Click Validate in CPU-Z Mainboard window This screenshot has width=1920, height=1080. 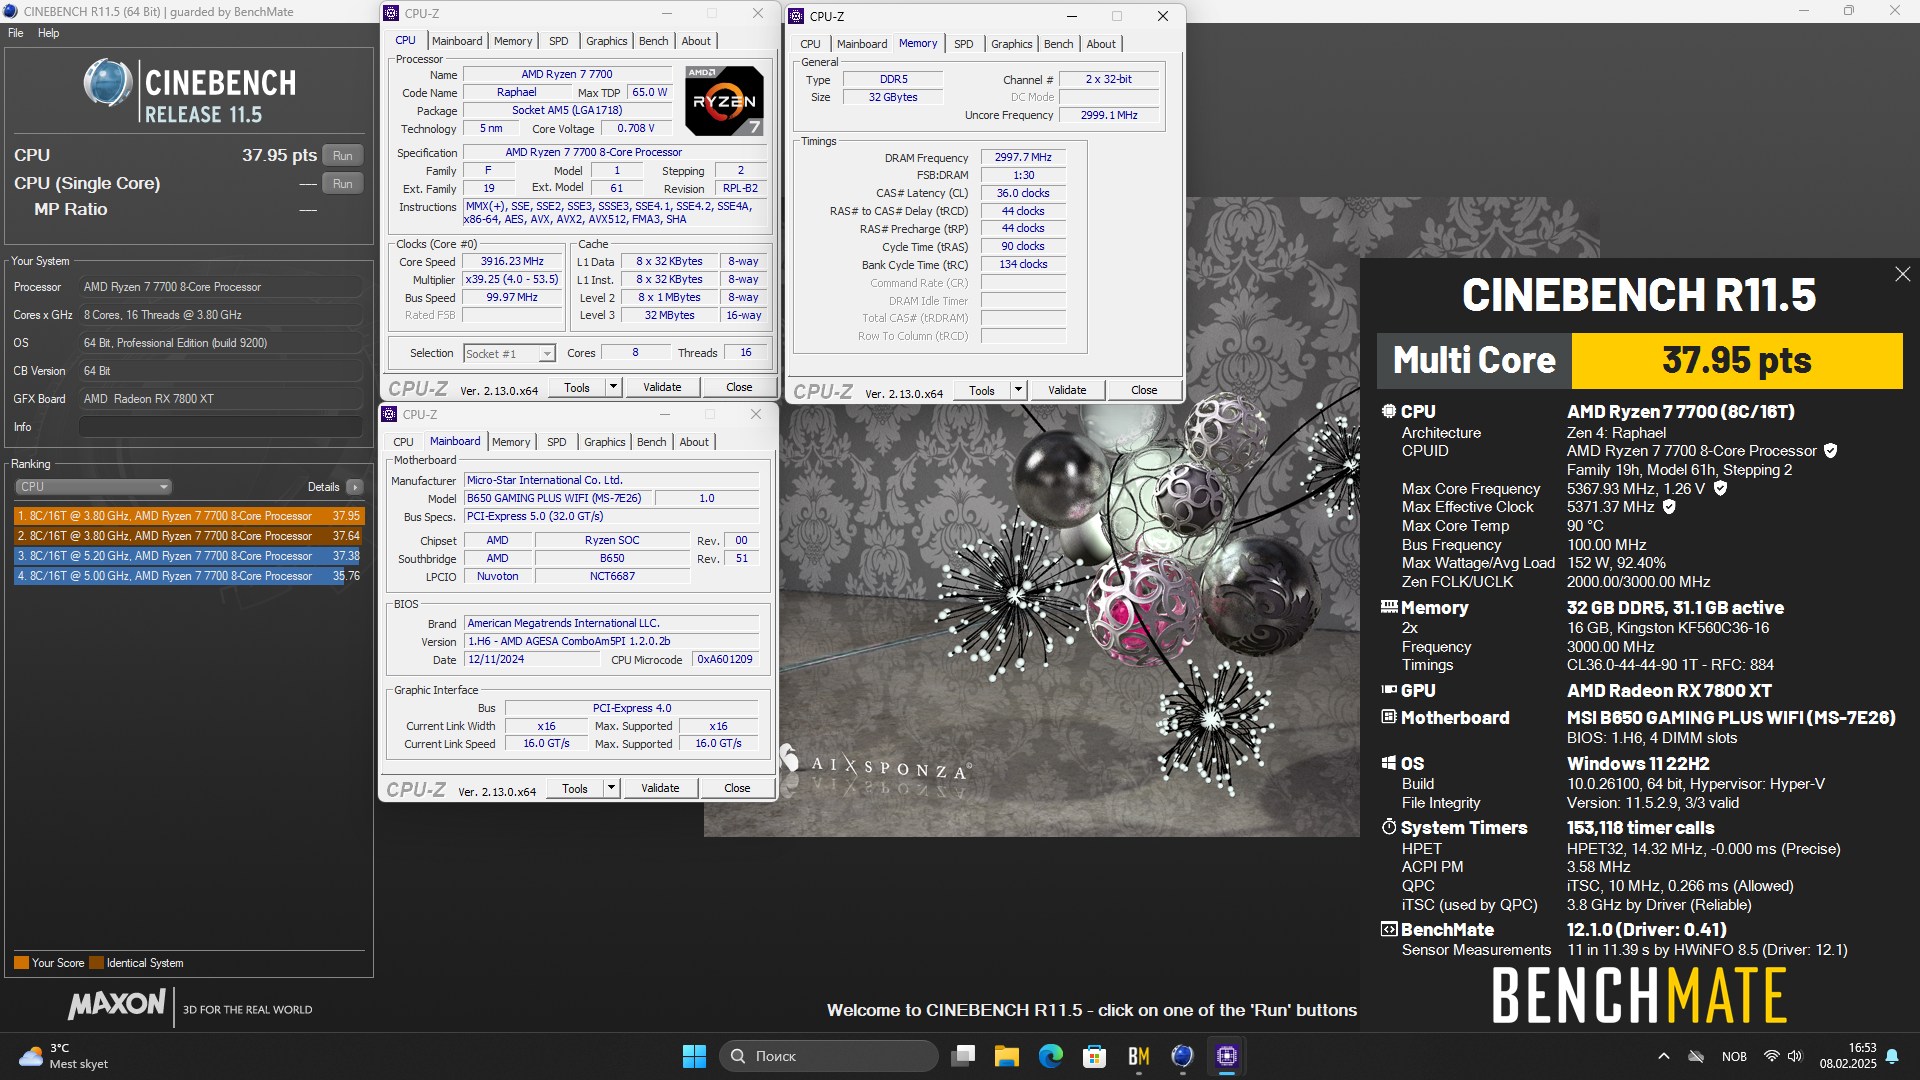pos(660,789)
